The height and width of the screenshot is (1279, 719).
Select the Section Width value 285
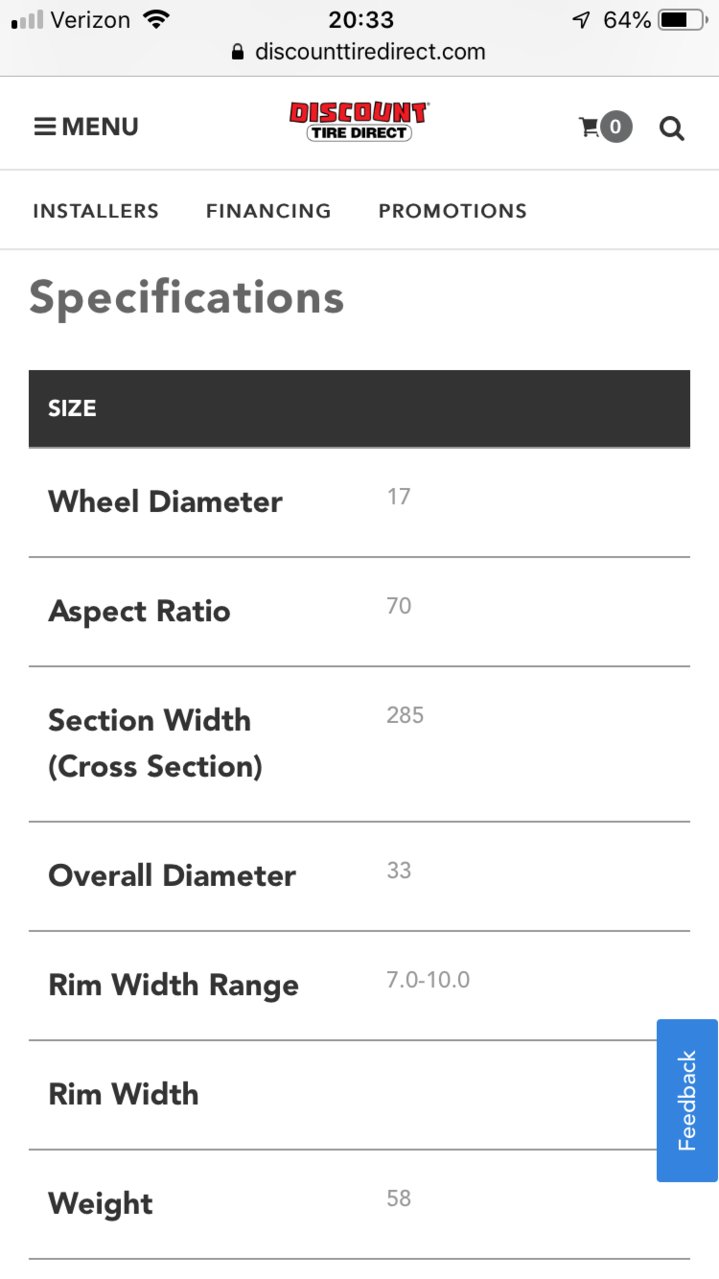click(x=405, y=716)
